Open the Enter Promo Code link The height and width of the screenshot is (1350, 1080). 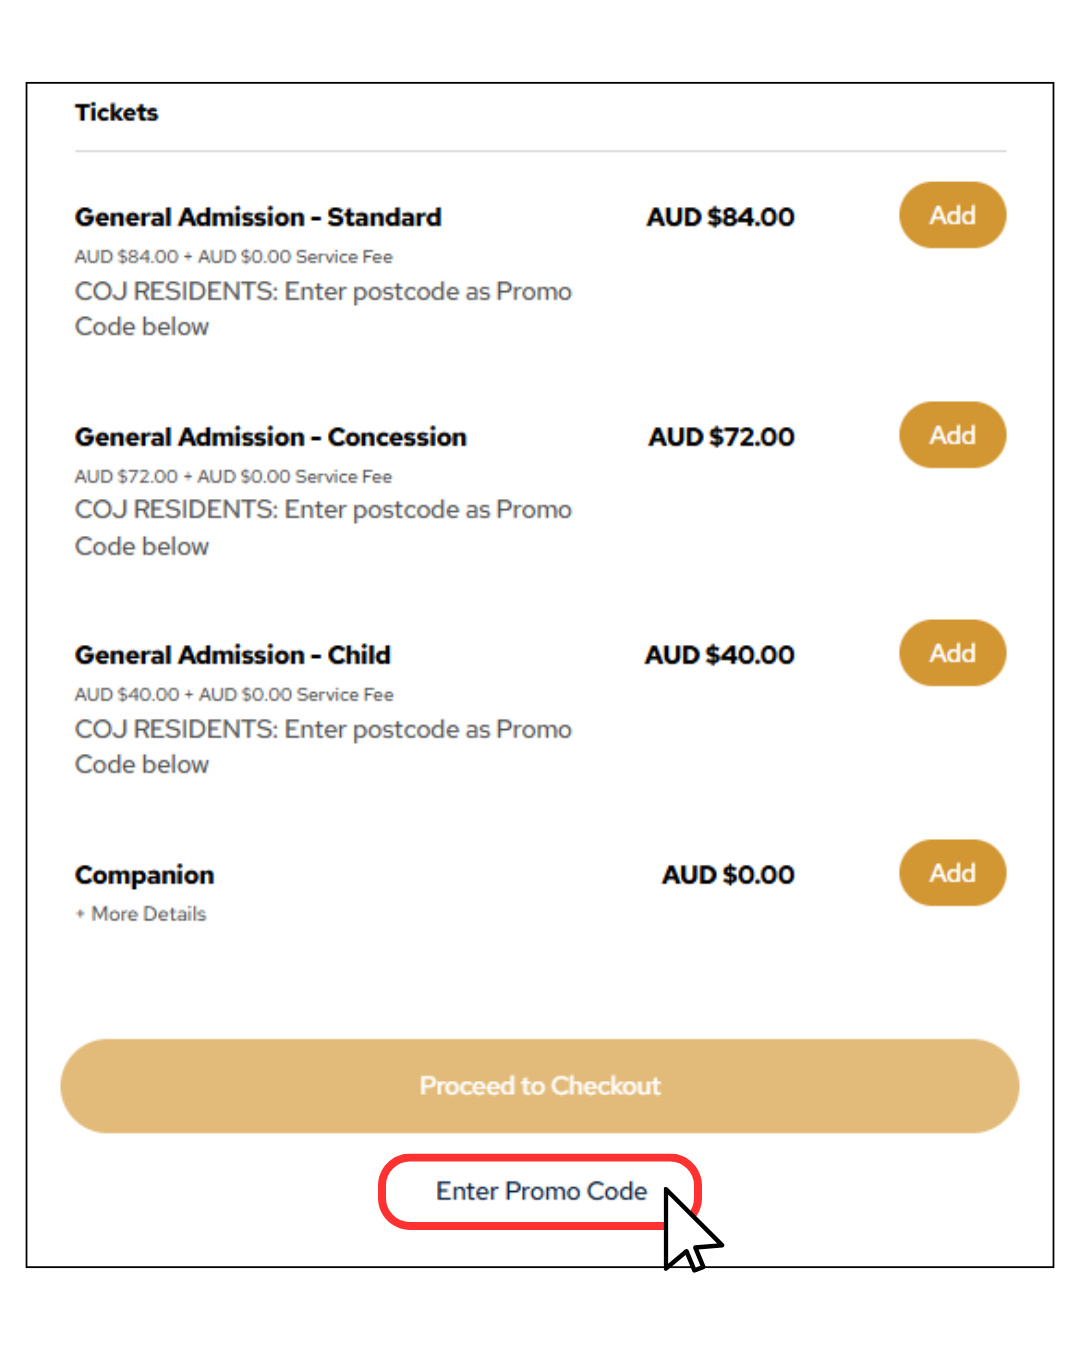point(541,1191)
